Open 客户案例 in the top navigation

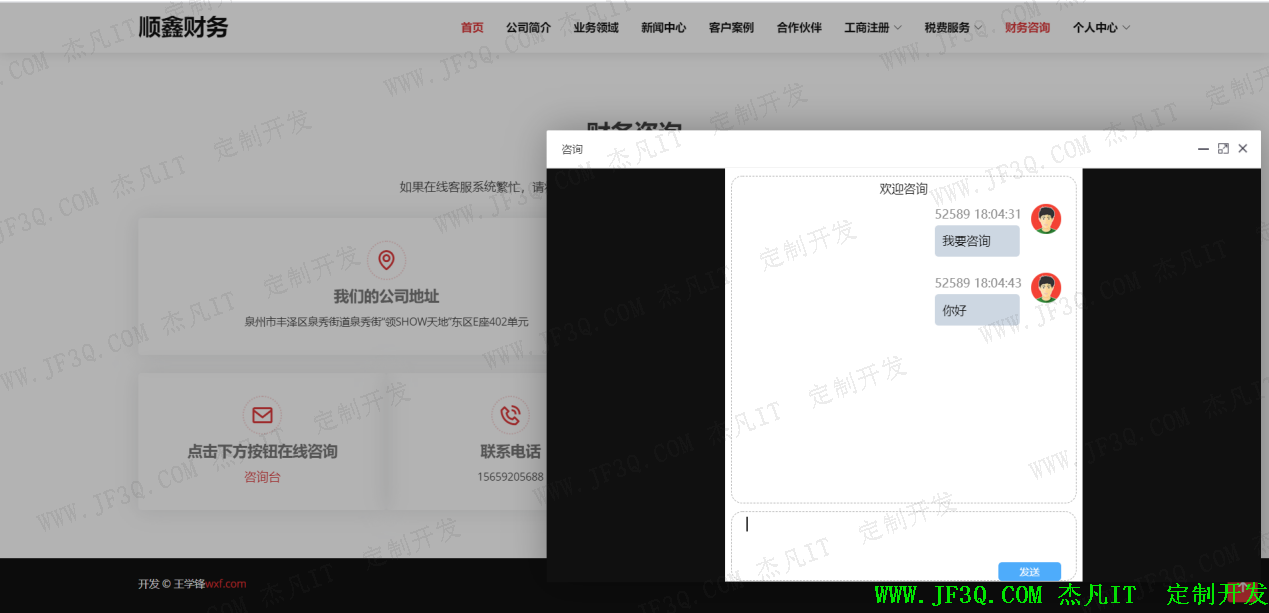[731, 28]
